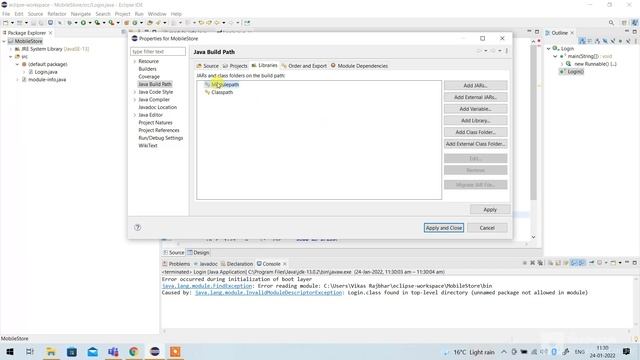Click the Run external tools icon
Screen dimensions: 640x360
click(x=111, y=23)
